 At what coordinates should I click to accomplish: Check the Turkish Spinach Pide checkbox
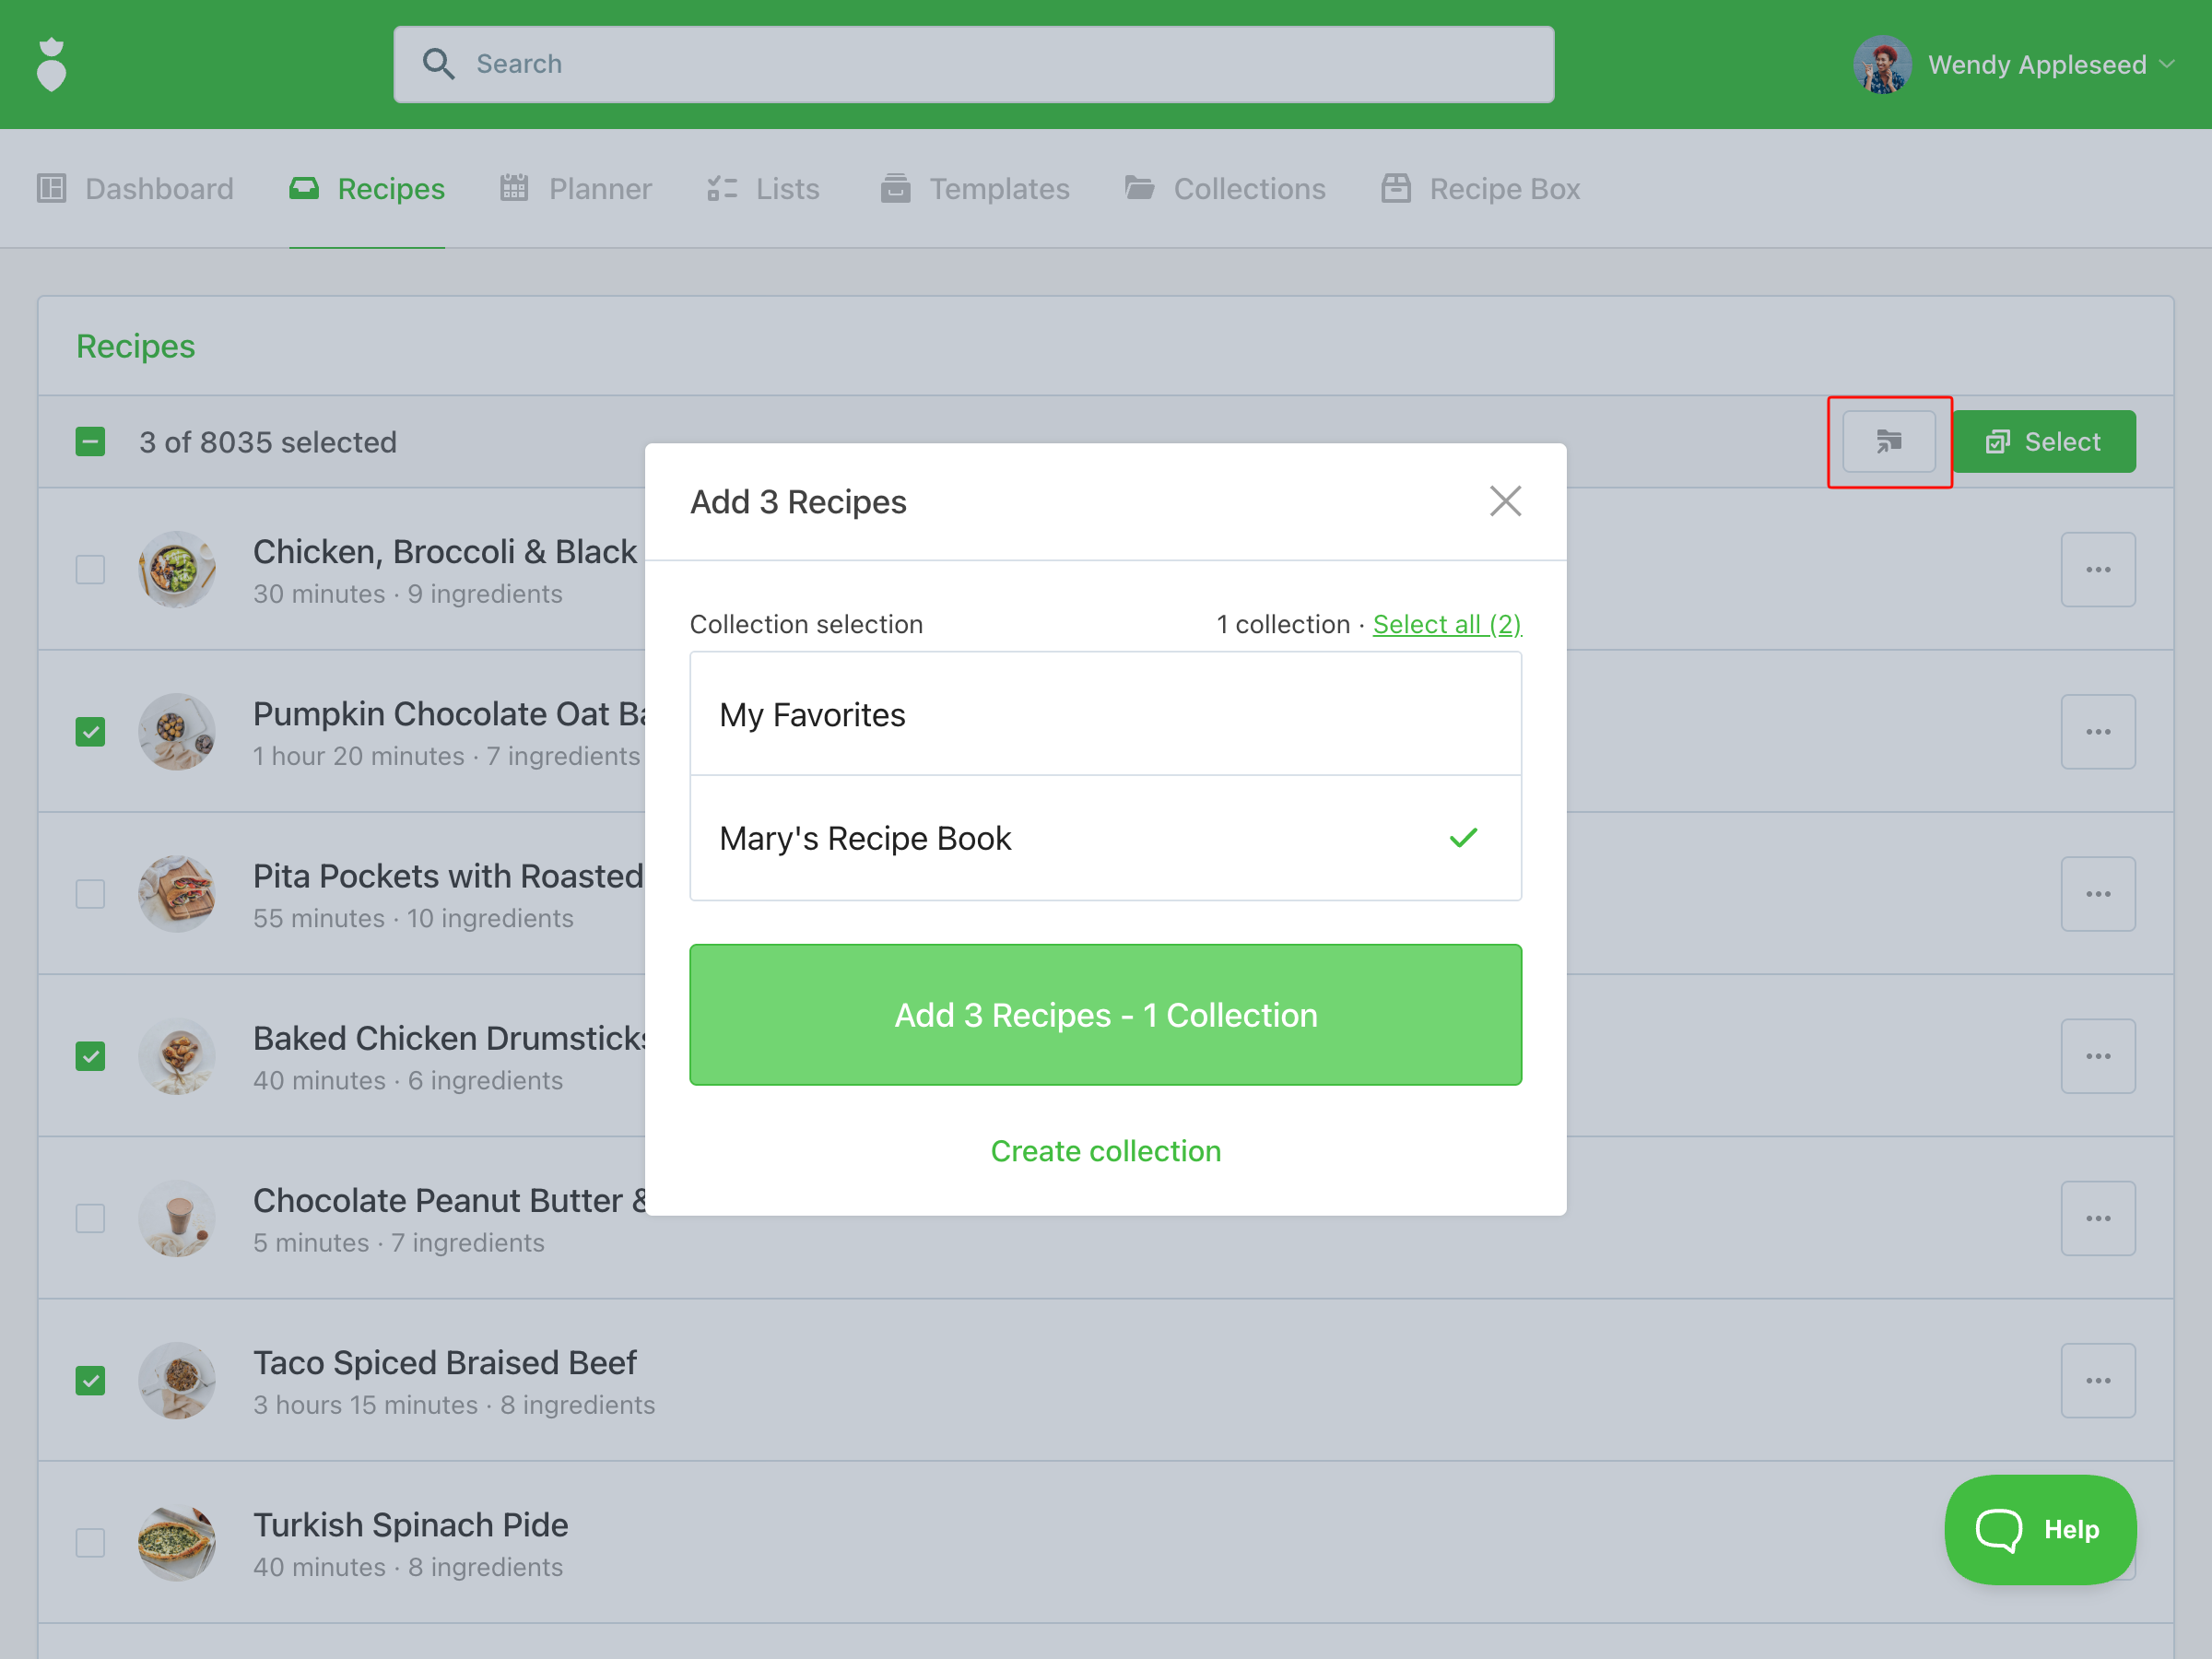point(90,1543)
